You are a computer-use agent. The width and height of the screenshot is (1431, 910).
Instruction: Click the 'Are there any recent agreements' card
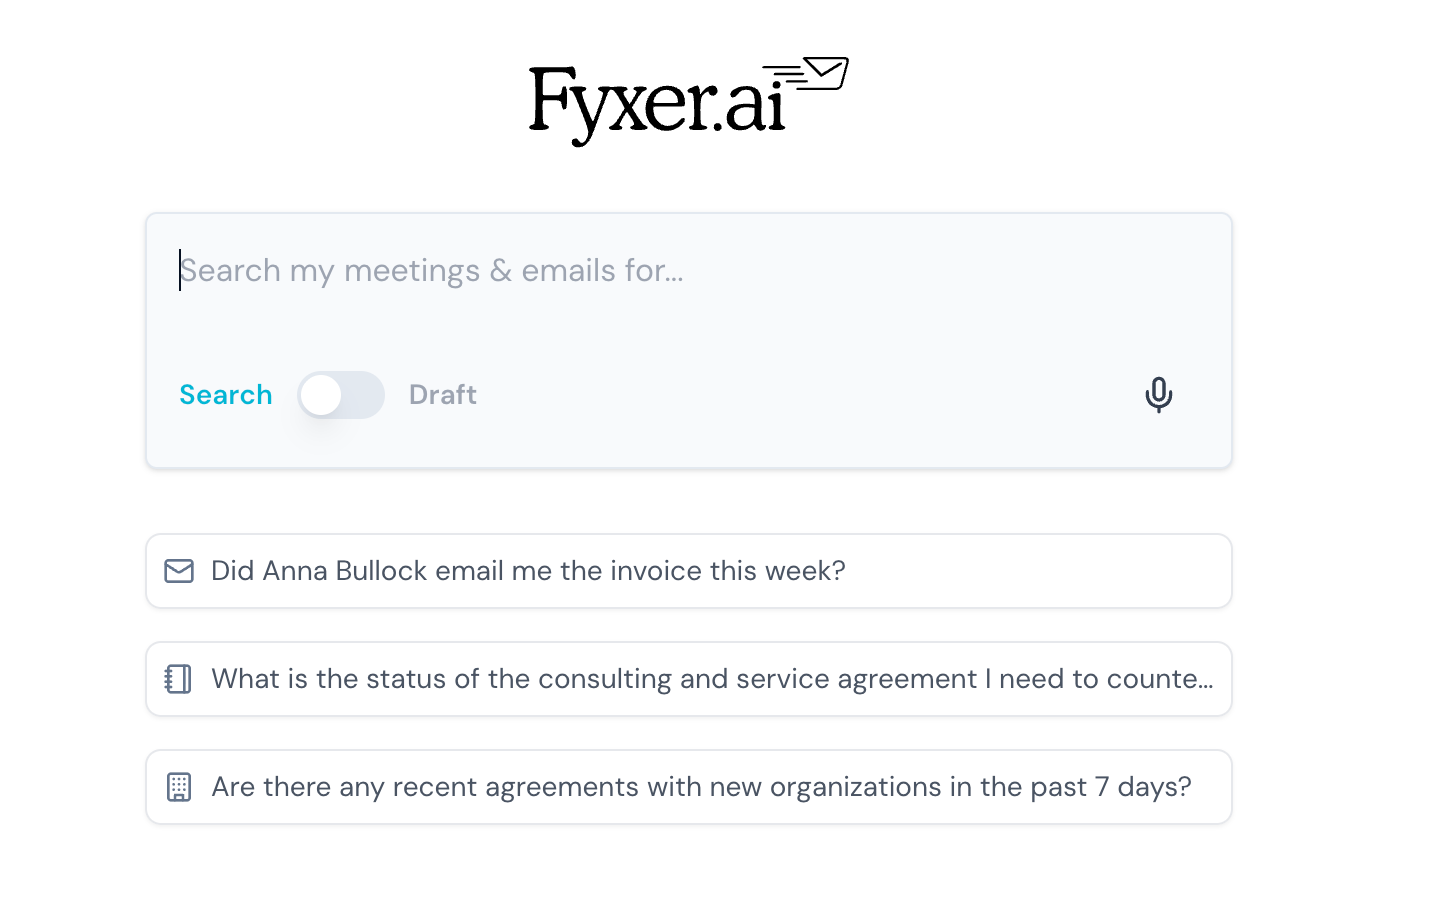689,787
